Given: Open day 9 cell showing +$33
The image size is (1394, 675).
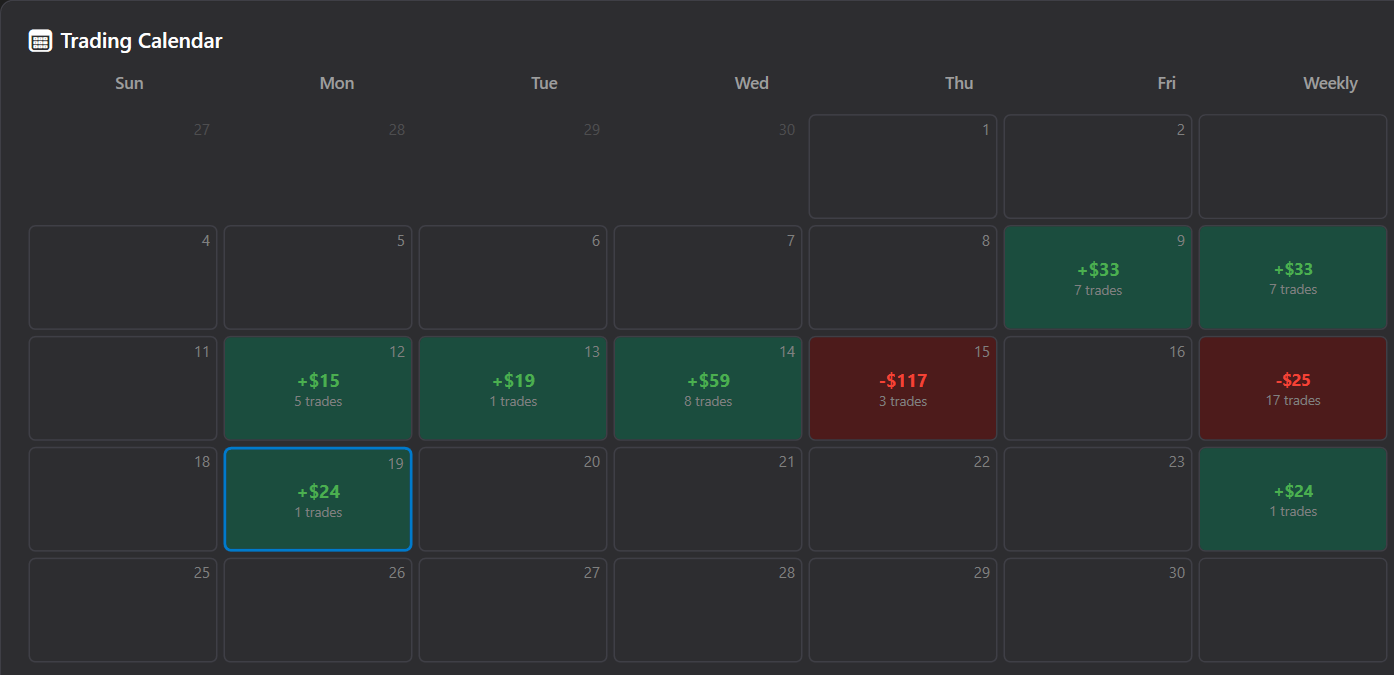Looking at the screenshot, I should [1098, 277].
